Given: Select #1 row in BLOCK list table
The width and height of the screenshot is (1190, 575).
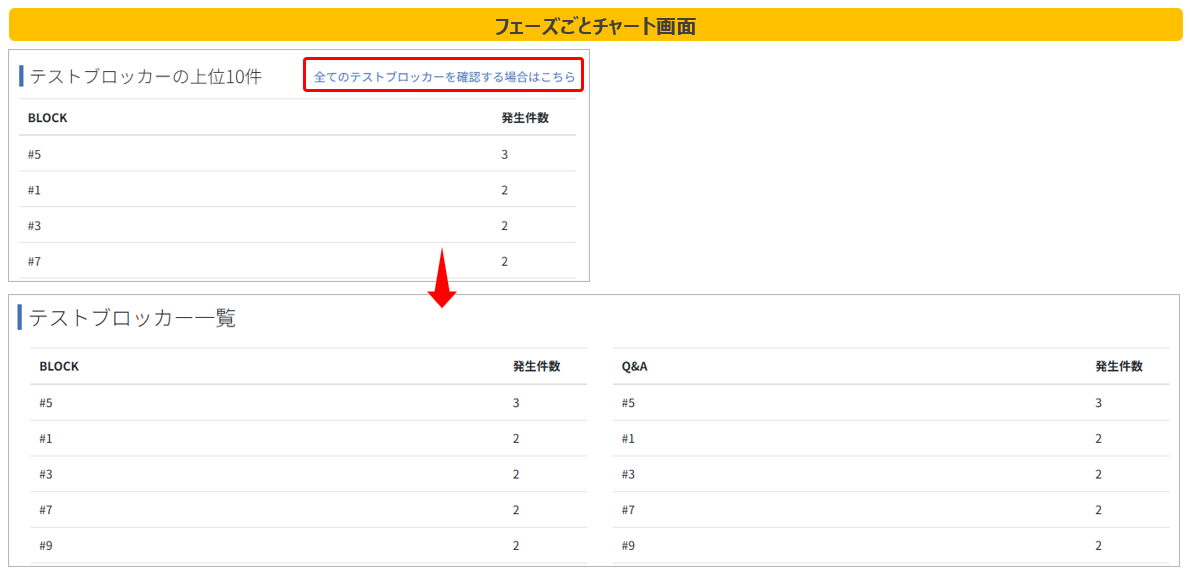Looking at the screenshot, I should [x=309, y=438].
